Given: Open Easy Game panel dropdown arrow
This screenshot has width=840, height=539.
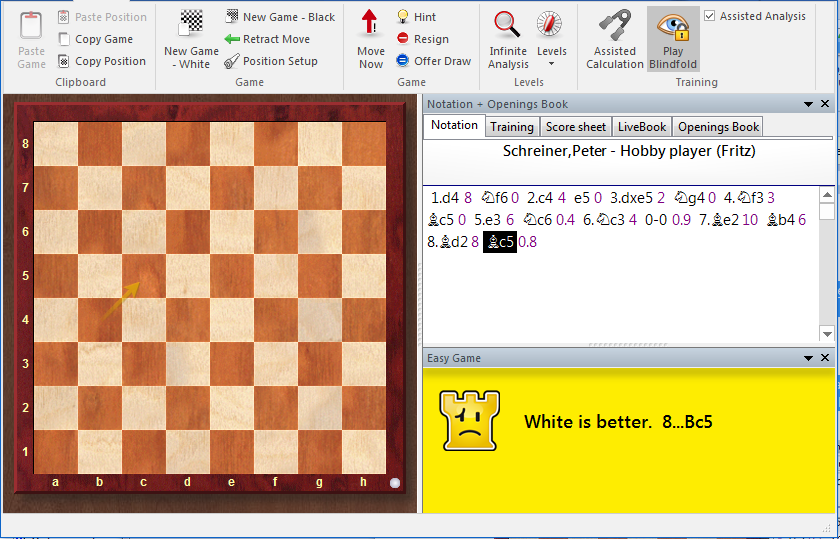Looking at the screenshot, I should pos(808,358).
